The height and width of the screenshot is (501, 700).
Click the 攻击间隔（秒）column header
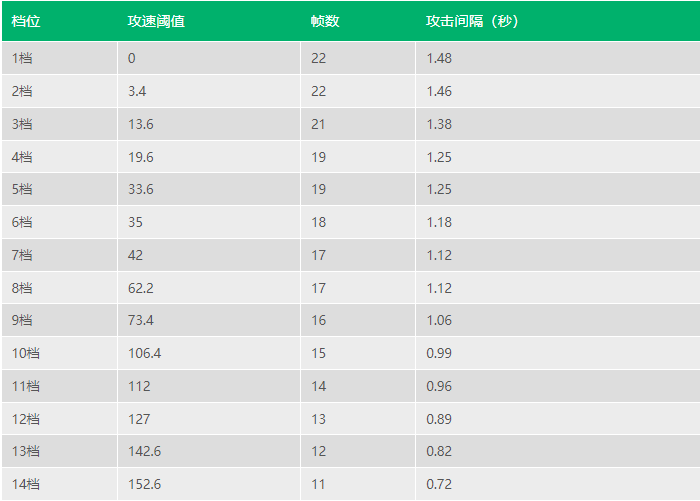tap(471, 21)
